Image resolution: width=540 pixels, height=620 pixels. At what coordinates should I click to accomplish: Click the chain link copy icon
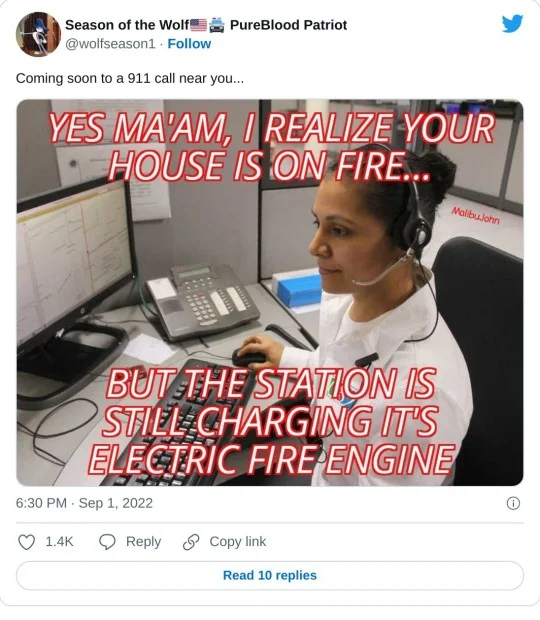coord(191,542)
